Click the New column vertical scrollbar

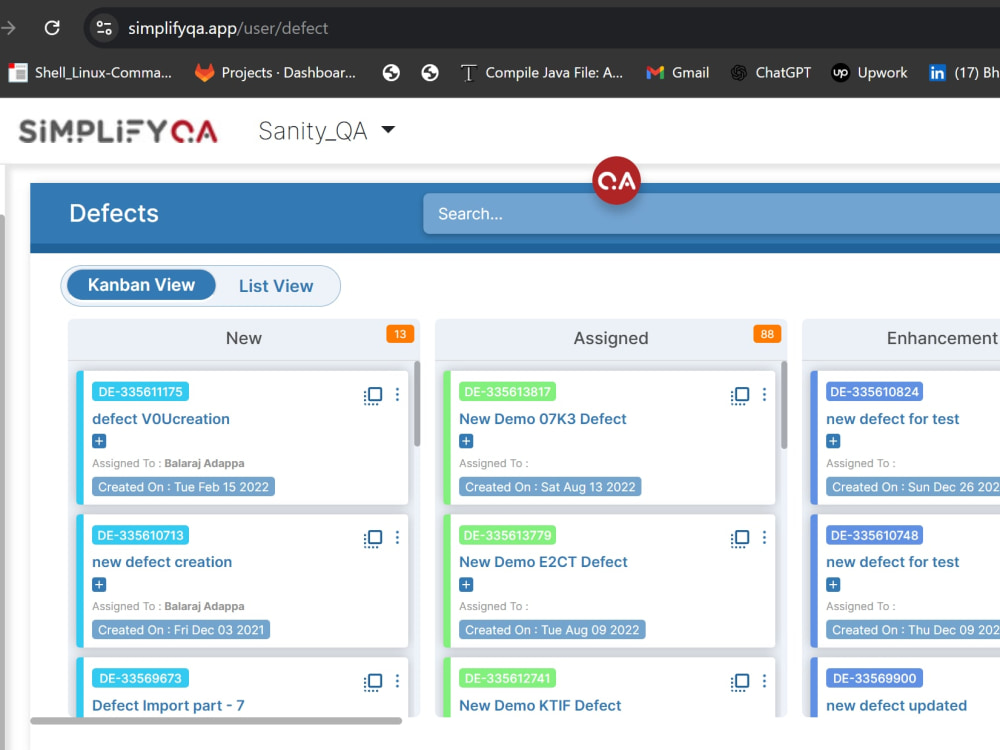point(417,404)
